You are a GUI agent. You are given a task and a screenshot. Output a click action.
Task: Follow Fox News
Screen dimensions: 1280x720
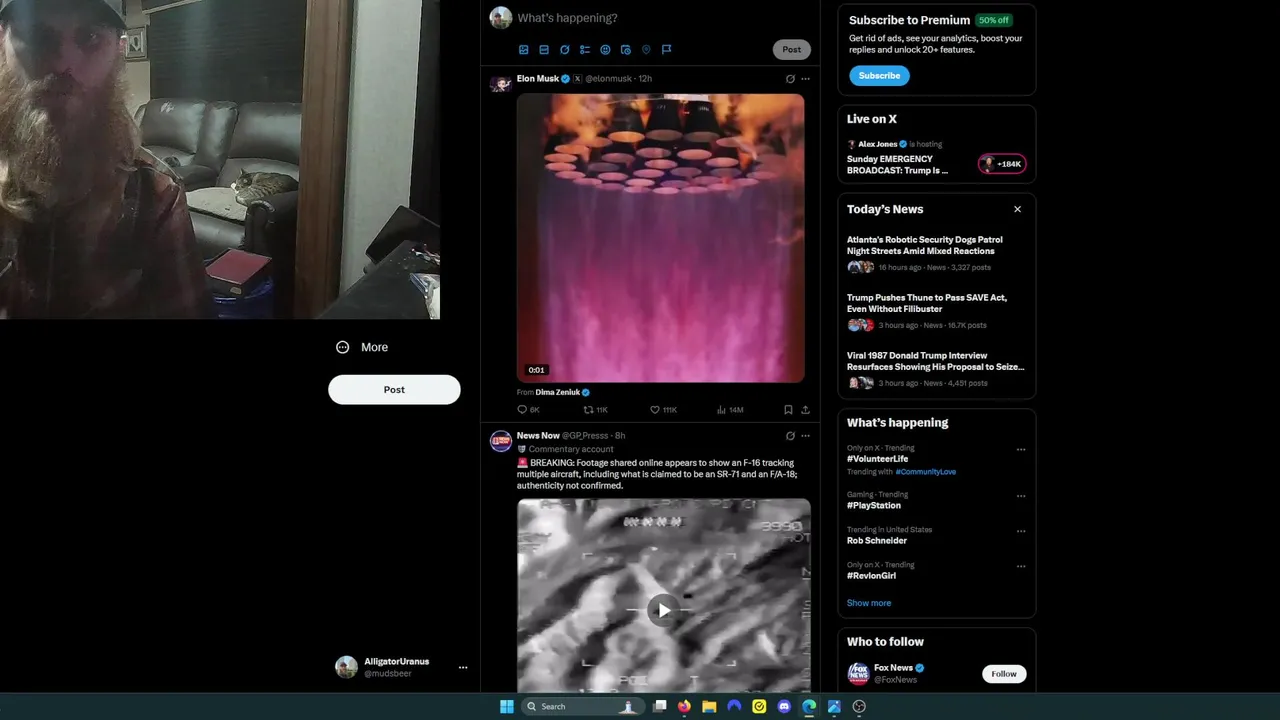pyautogui.click(x=1004, y=674)
